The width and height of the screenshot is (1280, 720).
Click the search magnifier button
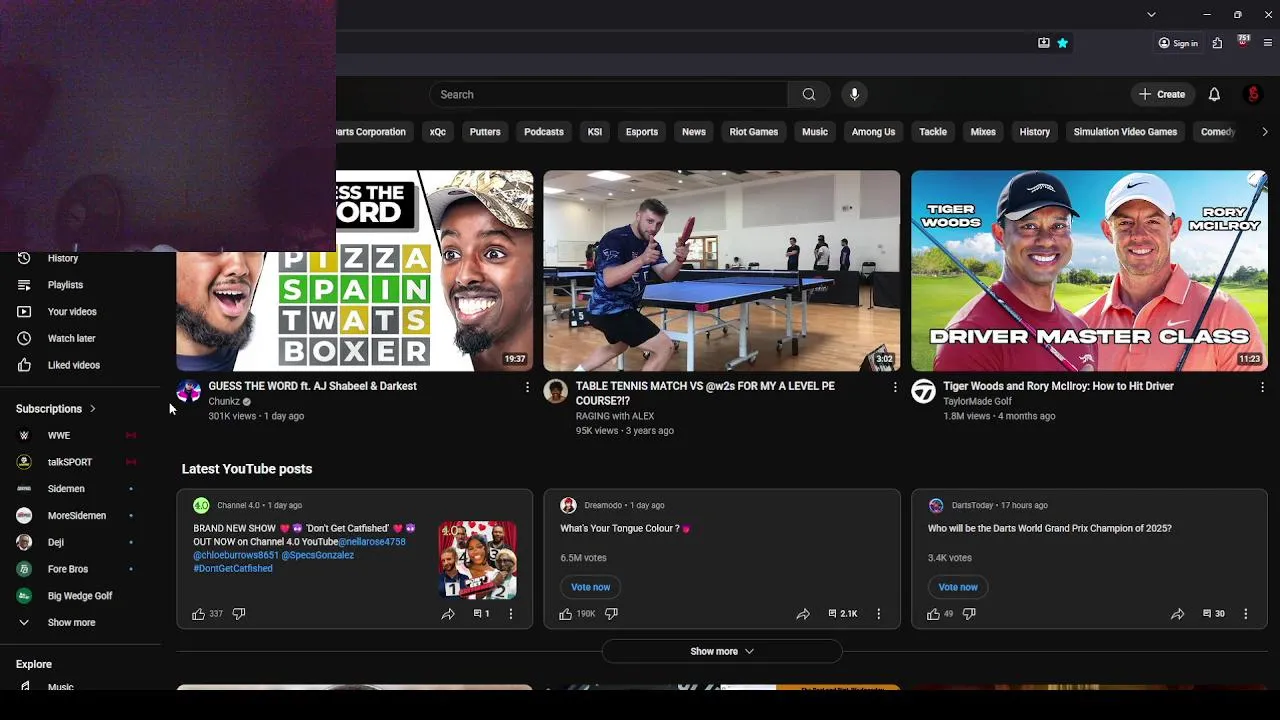[x=809, y=94]
